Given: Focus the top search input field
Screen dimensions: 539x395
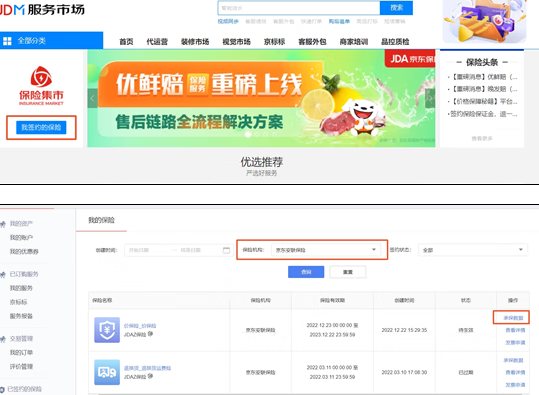Looking at the screenshot, I should [x=299, y=8].
